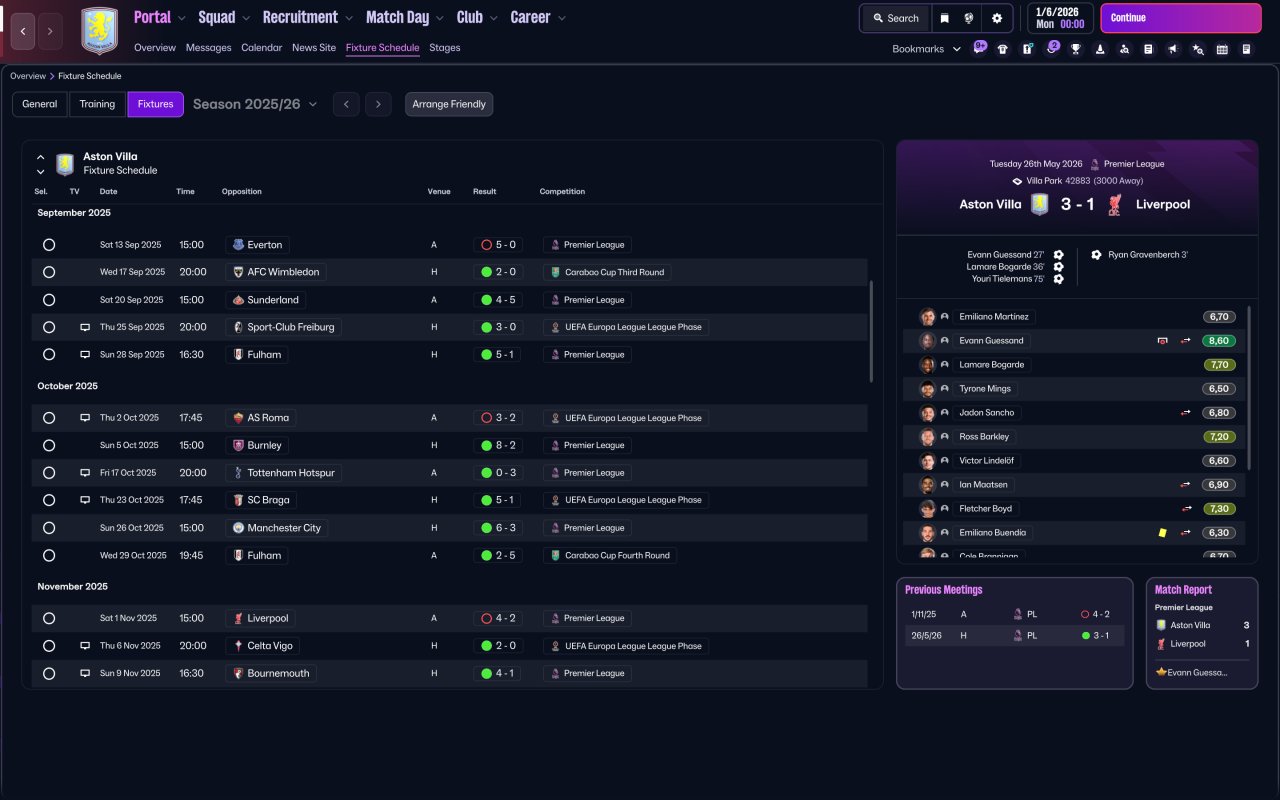Click player of match icon on Evann Guessand row
The width and height of the screenshot is (1280, 800).
1163,341
